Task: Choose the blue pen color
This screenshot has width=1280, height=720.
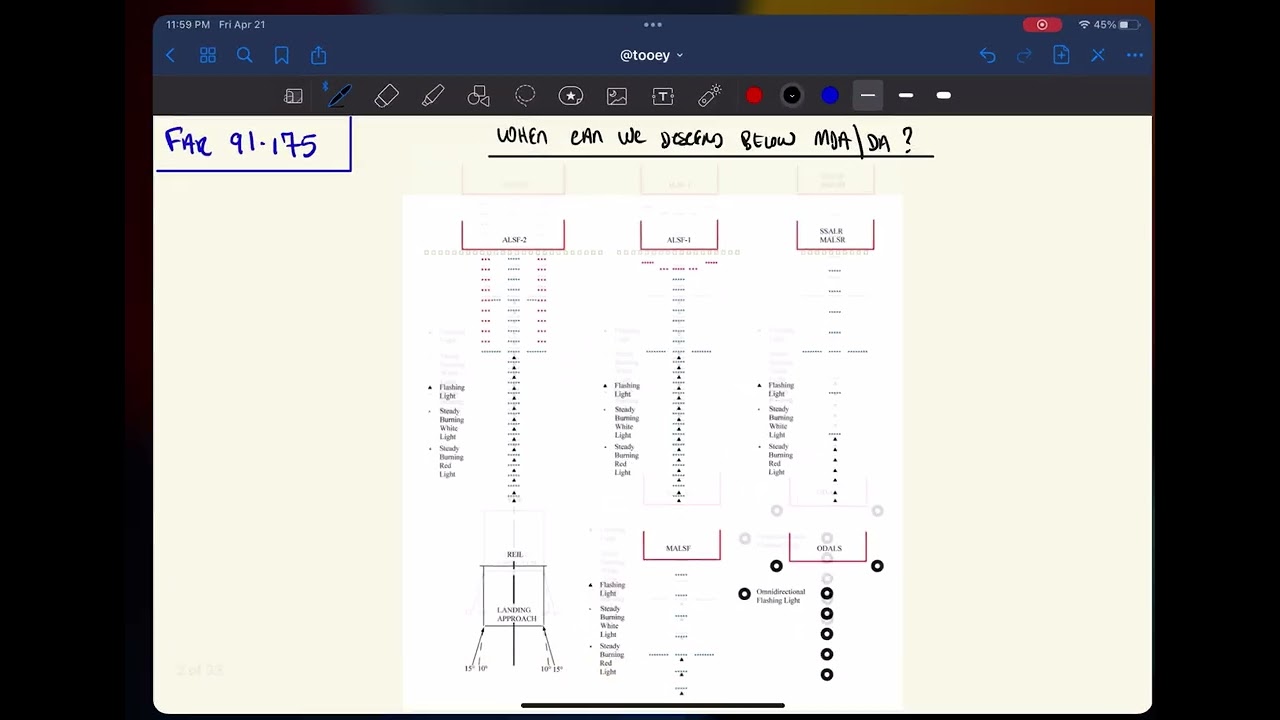Action: [x=830, y=96]
